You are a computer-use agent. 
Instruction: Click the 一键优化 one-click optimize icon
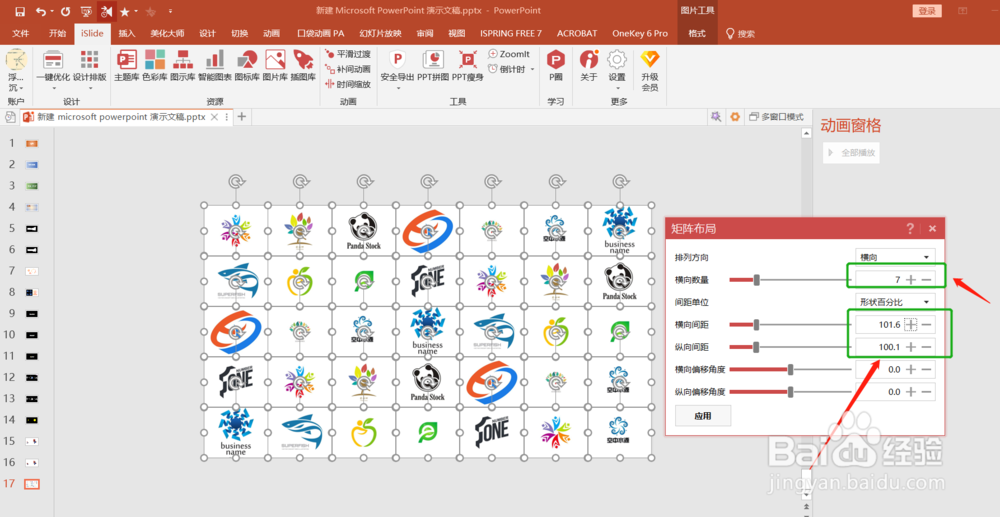click(x=53, y=61)
